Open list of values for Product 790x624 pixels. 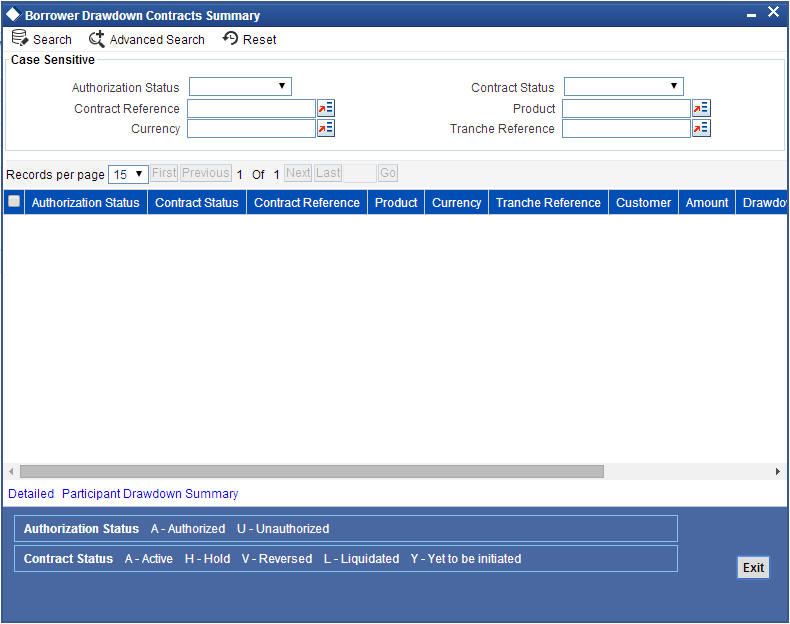coord(701,108)
